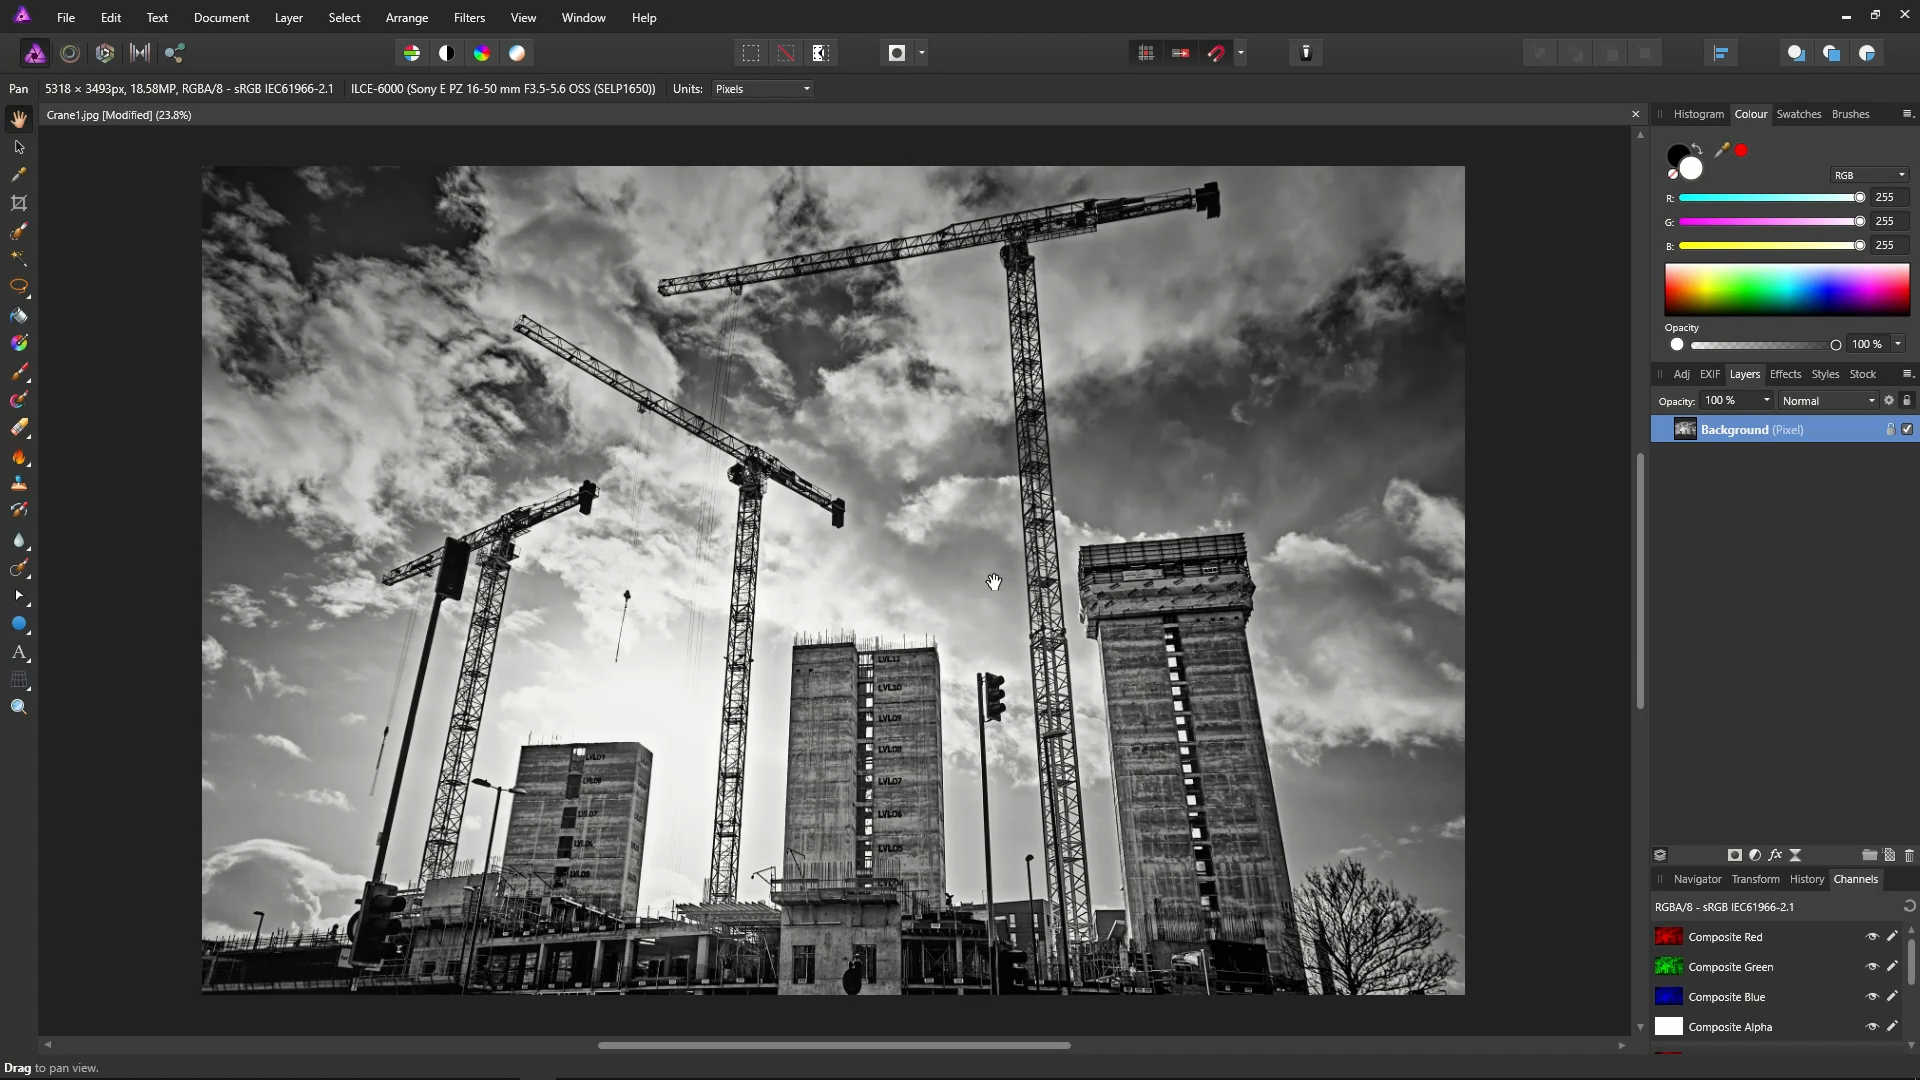The height and width of the screenshot is (1080, 1920).
Task: Switch to the Swatches tab
Action: [x=1798, y=114]
